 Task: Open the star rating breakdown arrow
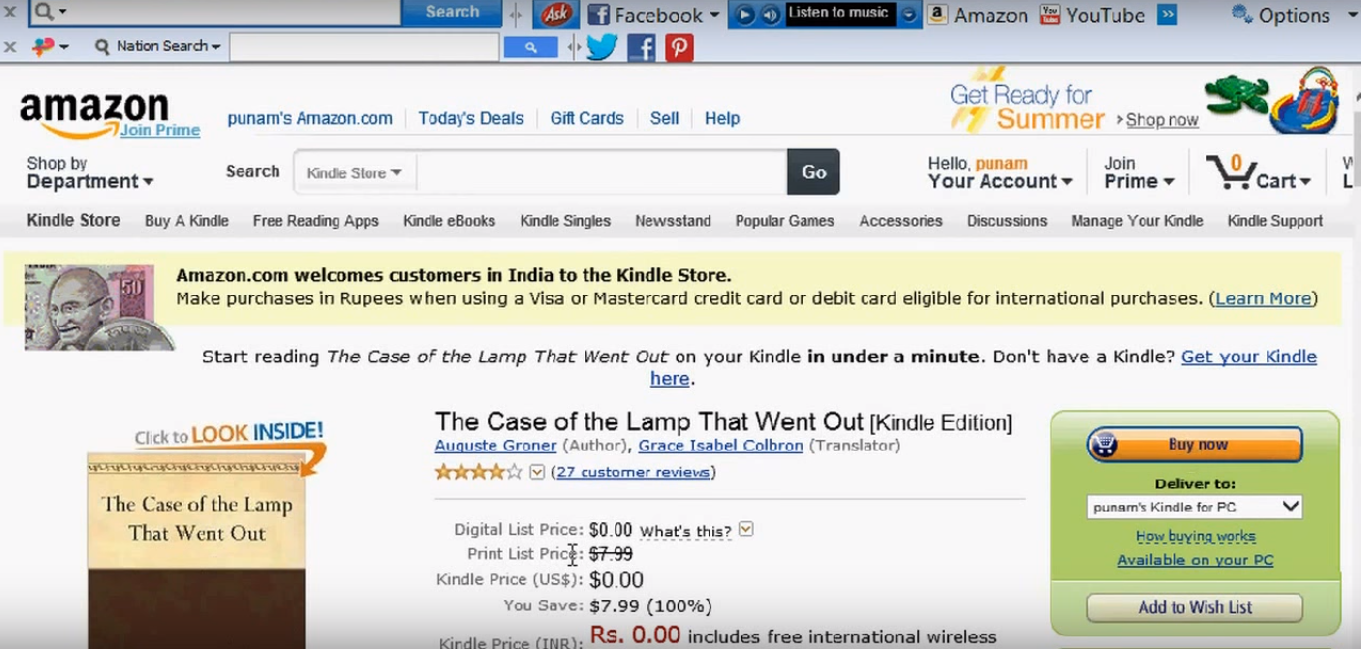point(537,472)
